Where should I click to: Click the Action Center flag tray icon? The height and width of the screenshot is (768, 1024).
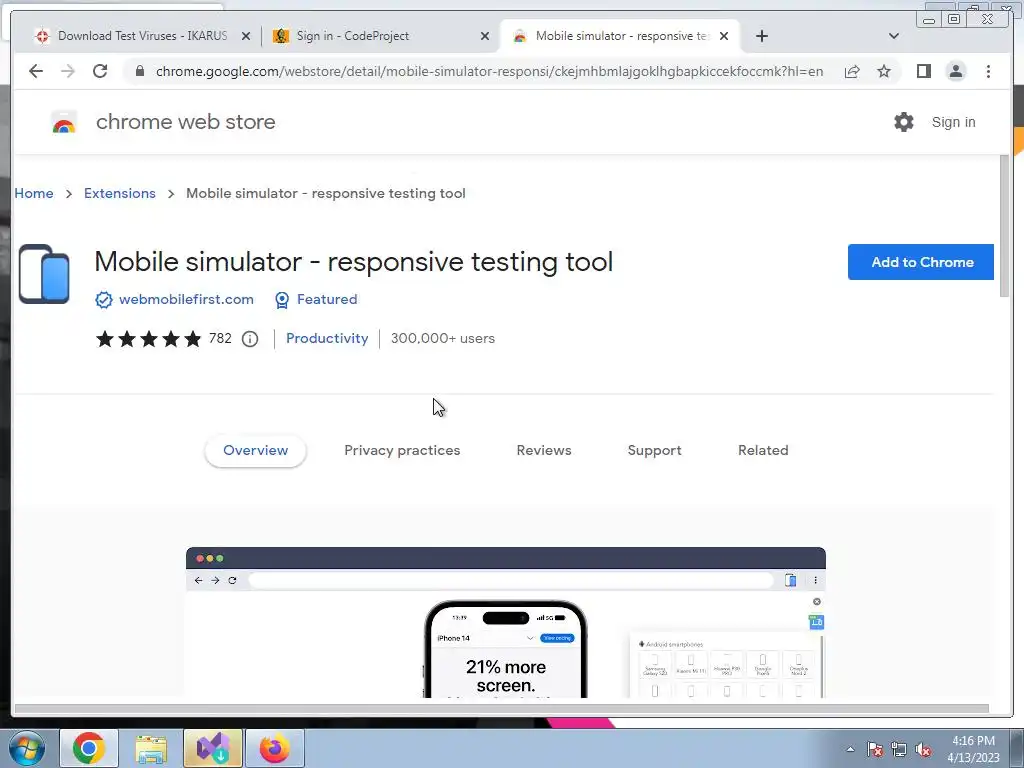coord(875,749)
